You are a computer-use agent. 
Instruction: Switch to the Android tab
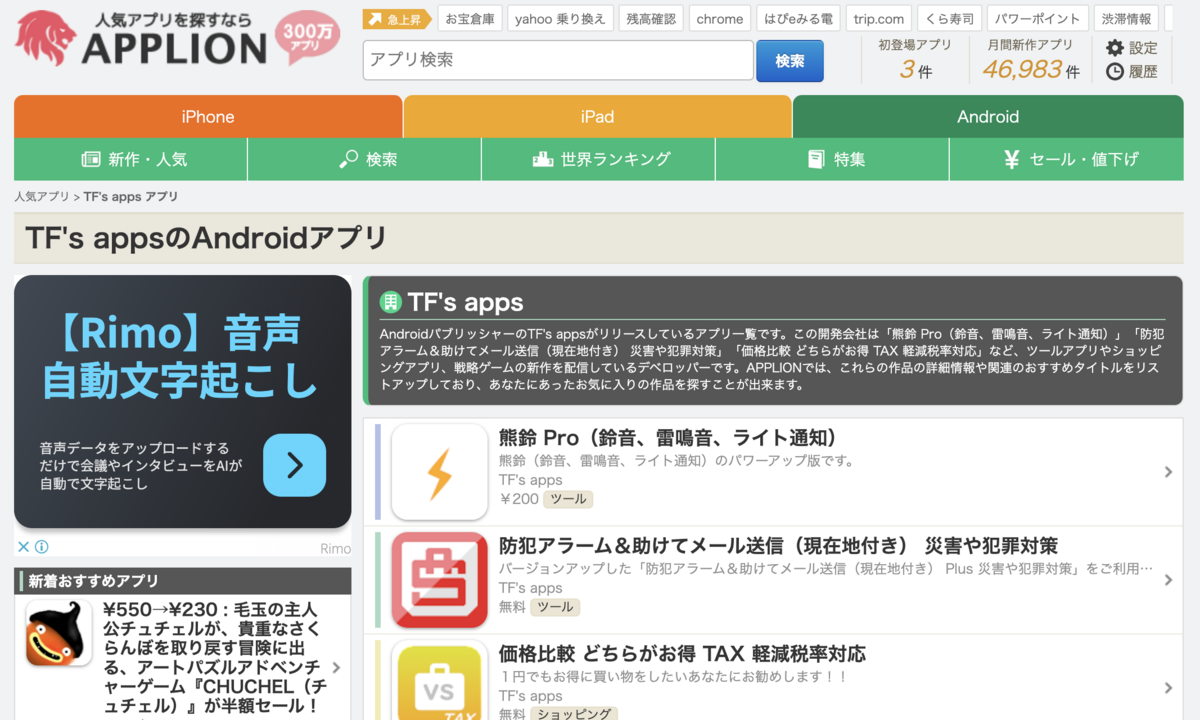pos(988,117)
